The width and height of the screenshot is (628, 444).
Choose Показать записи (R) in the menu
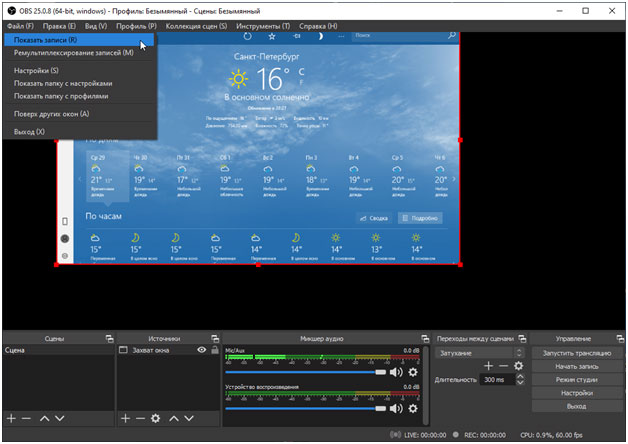[x=79, y=40]
